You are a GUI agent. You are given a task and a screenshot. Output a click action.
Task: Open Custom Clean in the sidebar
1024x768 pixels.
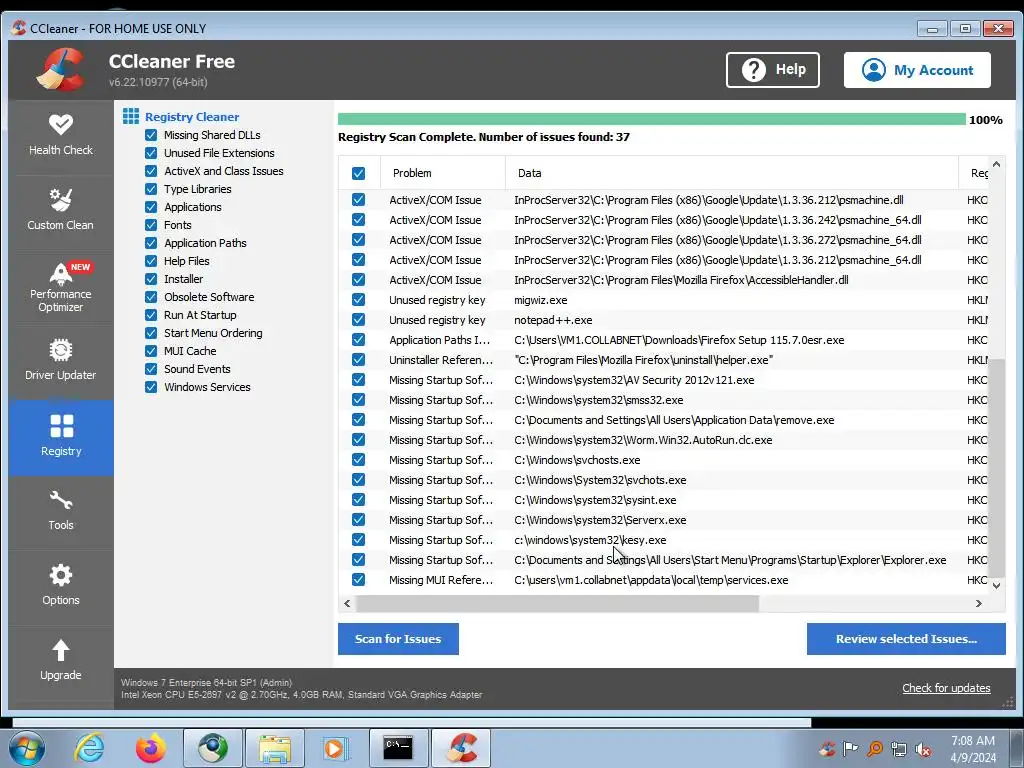tap(61, 210)
